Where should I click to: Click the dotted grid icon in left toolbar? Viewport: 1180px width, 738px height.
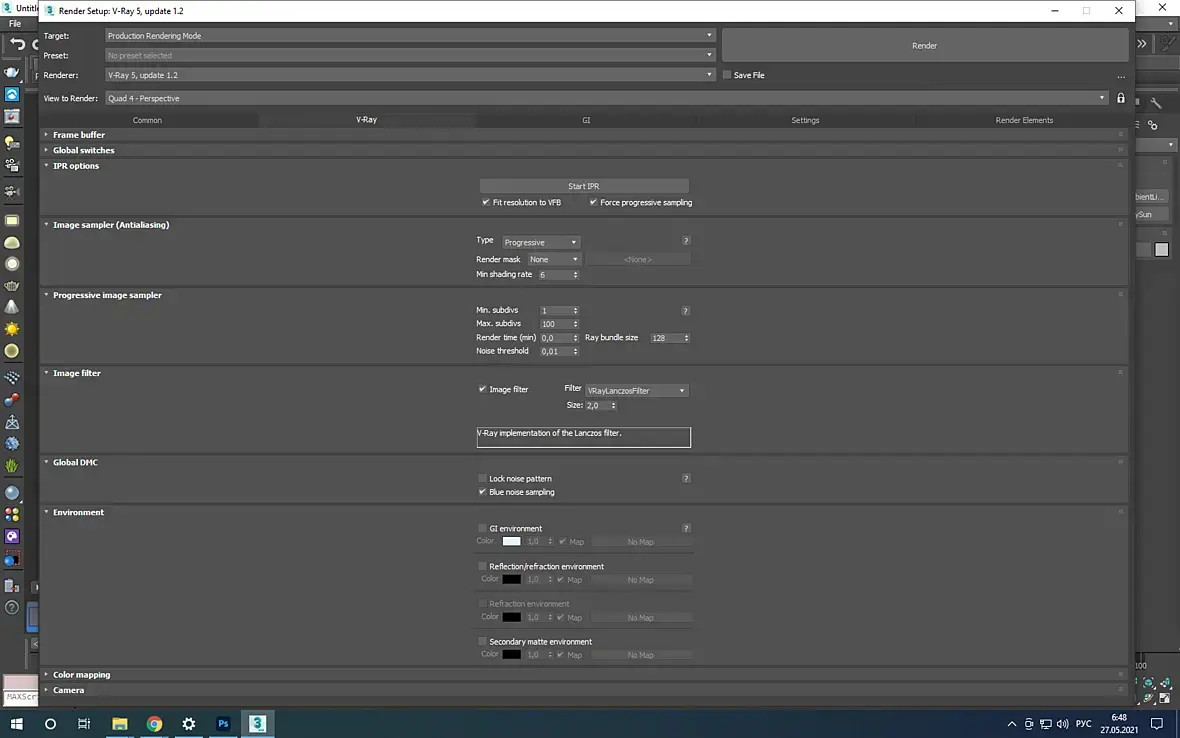12,378
